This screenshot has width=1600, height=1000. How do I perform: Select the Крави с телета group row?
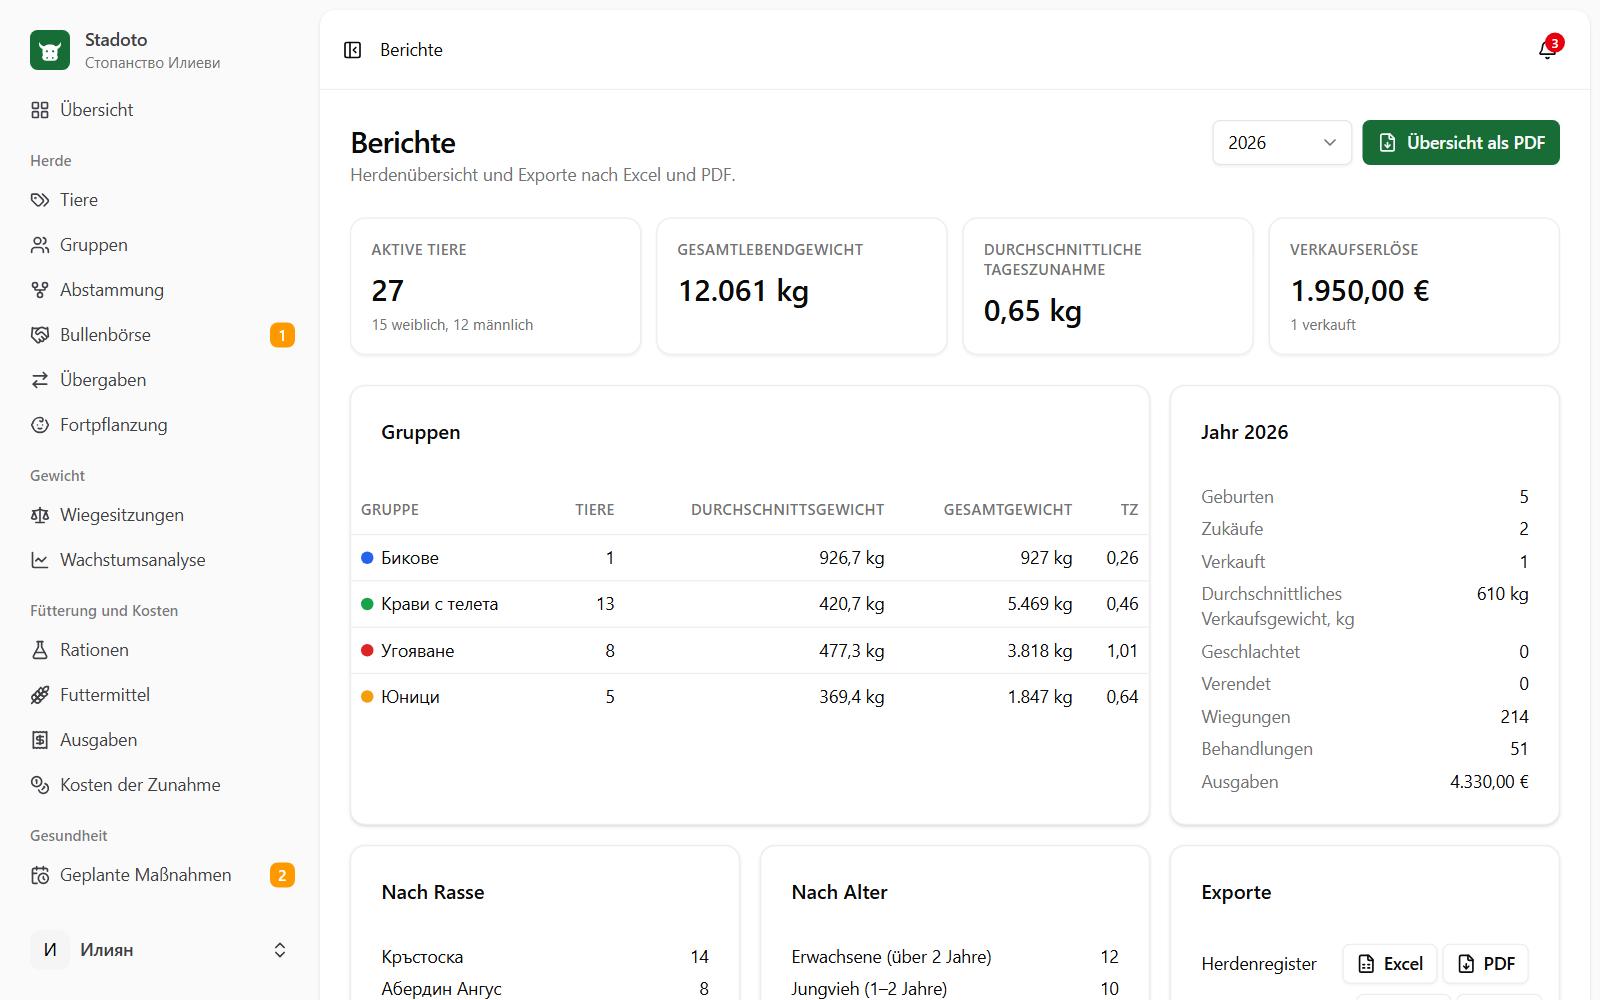coord(750,604)
